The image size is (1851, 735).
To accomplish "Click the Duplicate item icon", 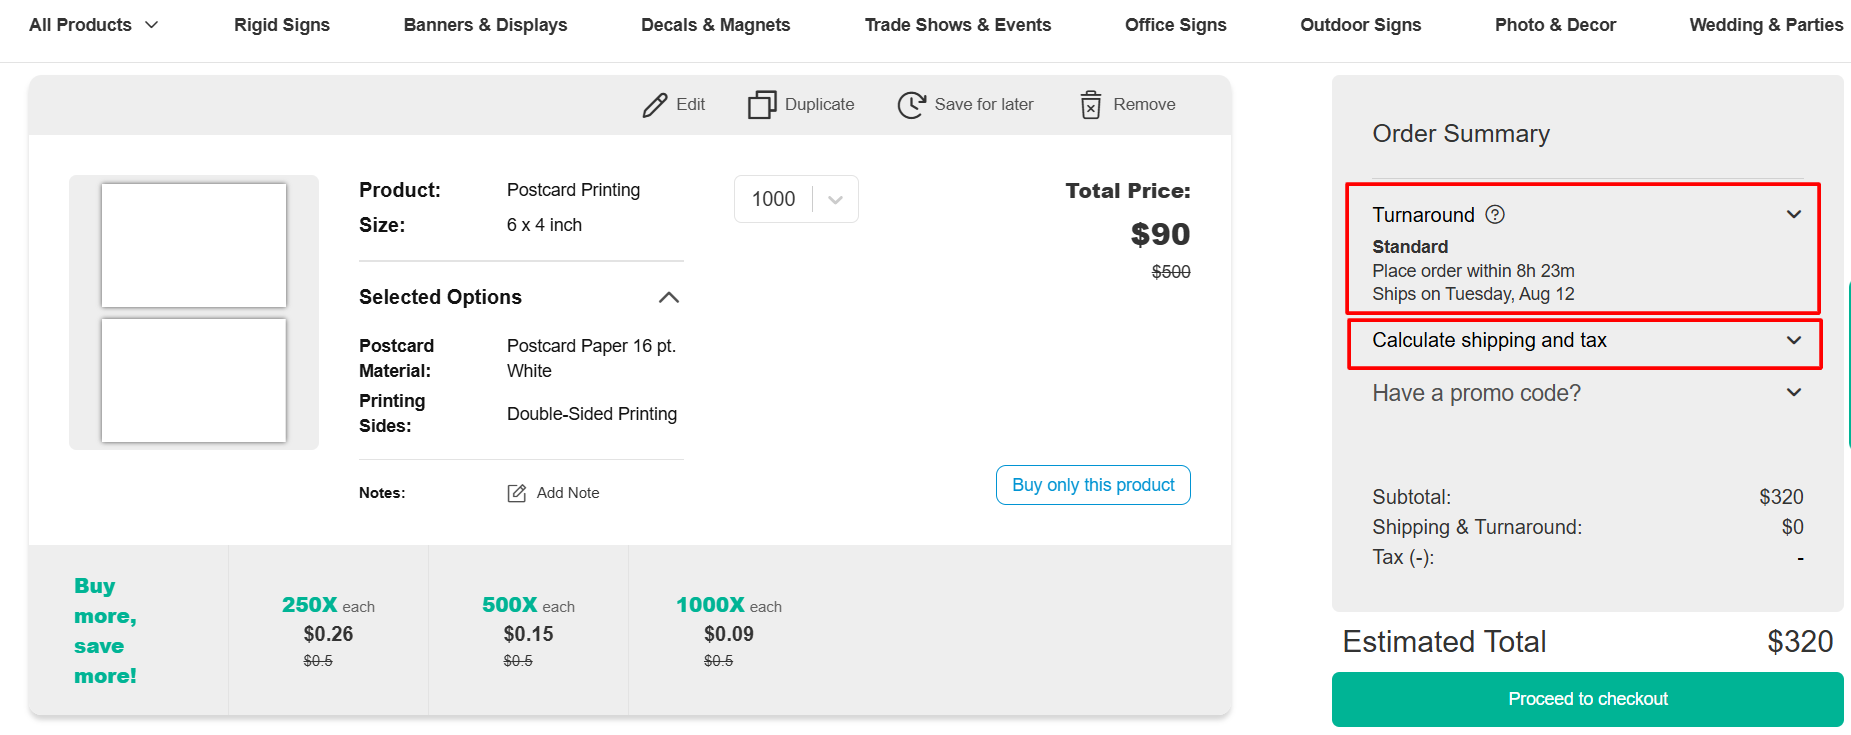I will (762, 105).
